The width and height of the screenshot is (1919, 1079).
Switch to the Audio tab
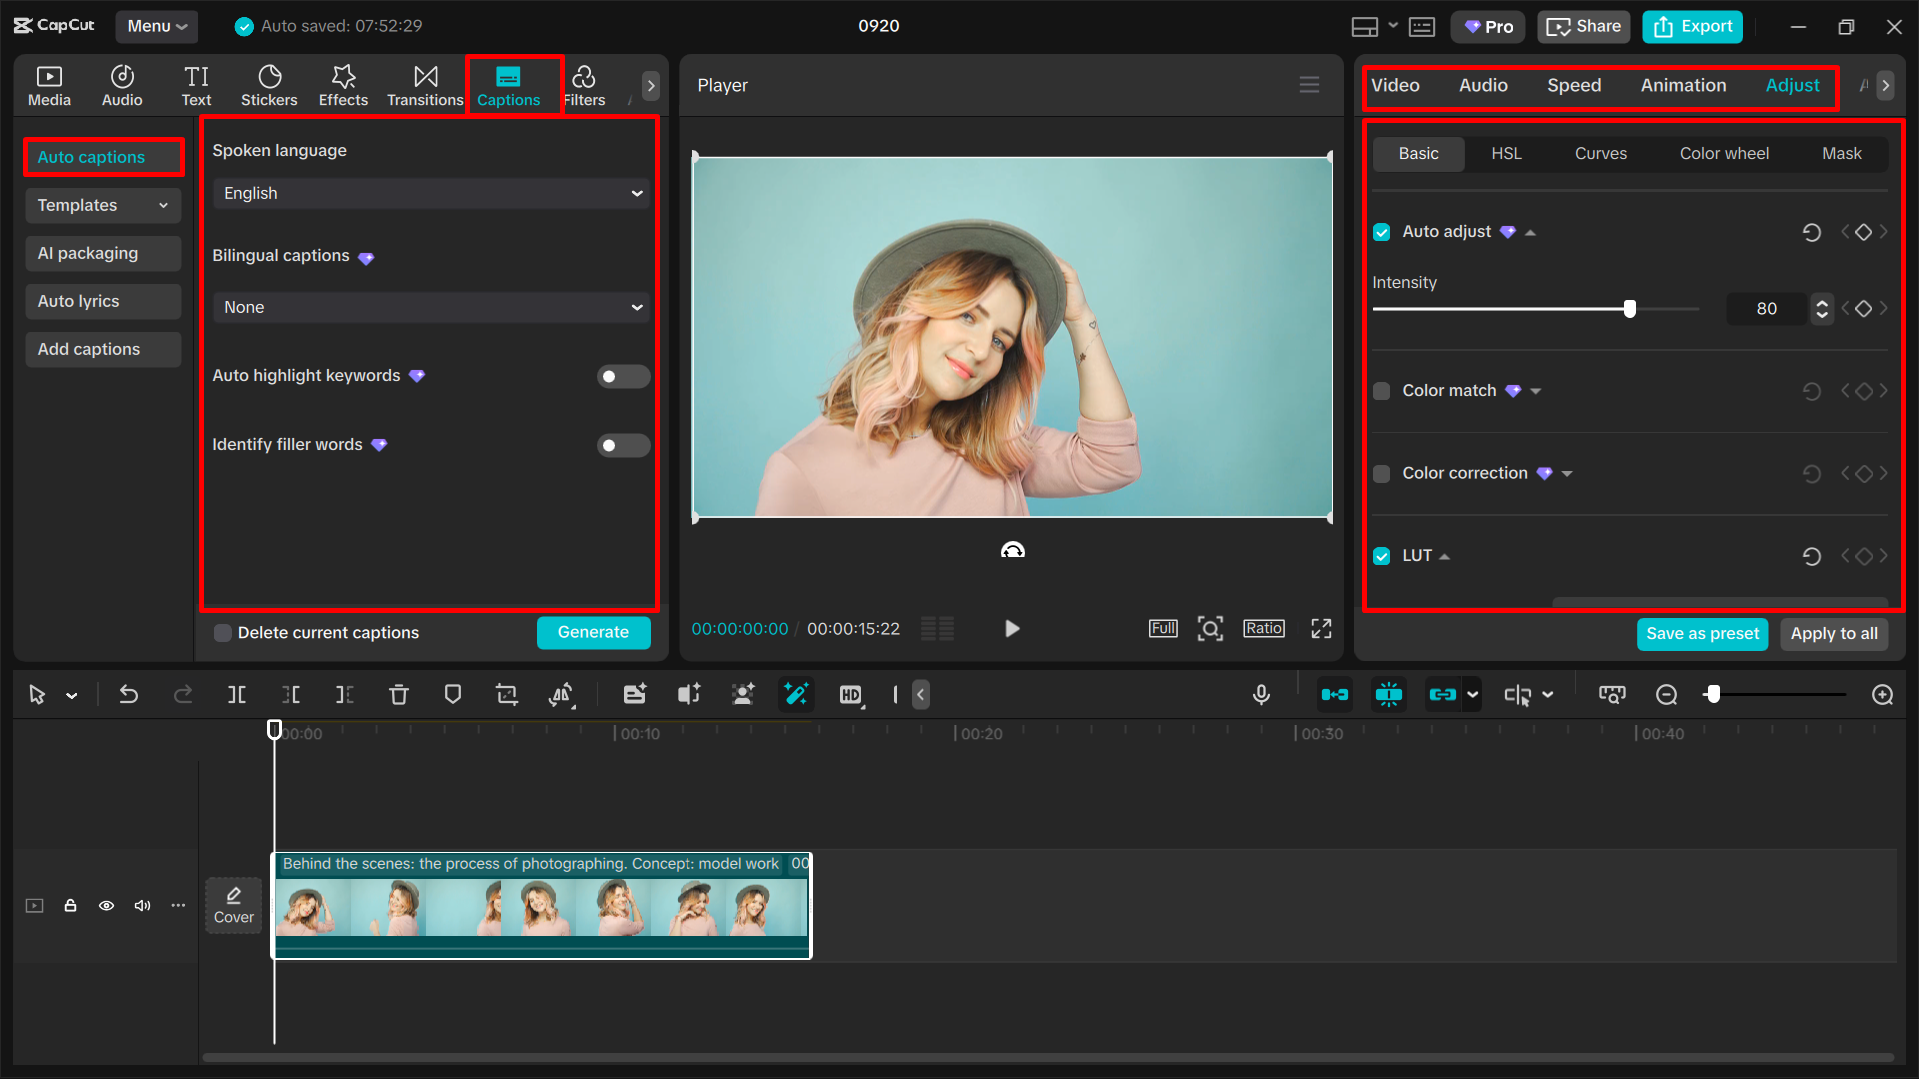1483,85
